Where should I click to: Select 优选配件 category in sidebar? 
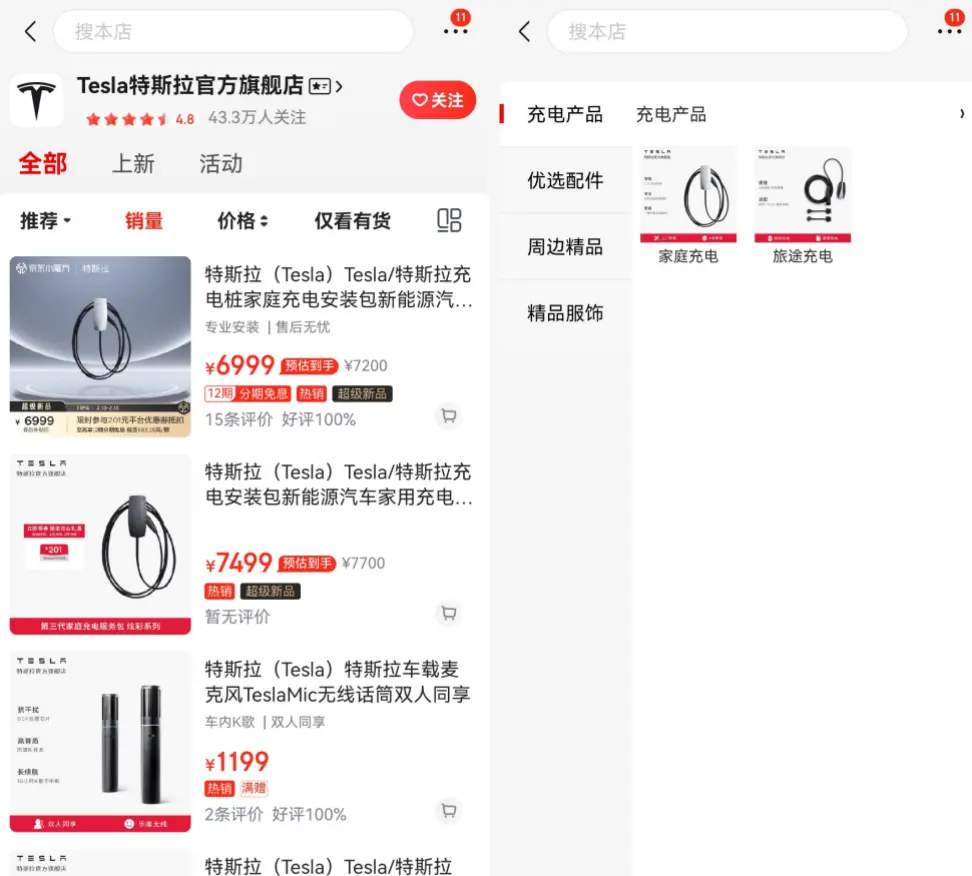click(x=565, y=180)
